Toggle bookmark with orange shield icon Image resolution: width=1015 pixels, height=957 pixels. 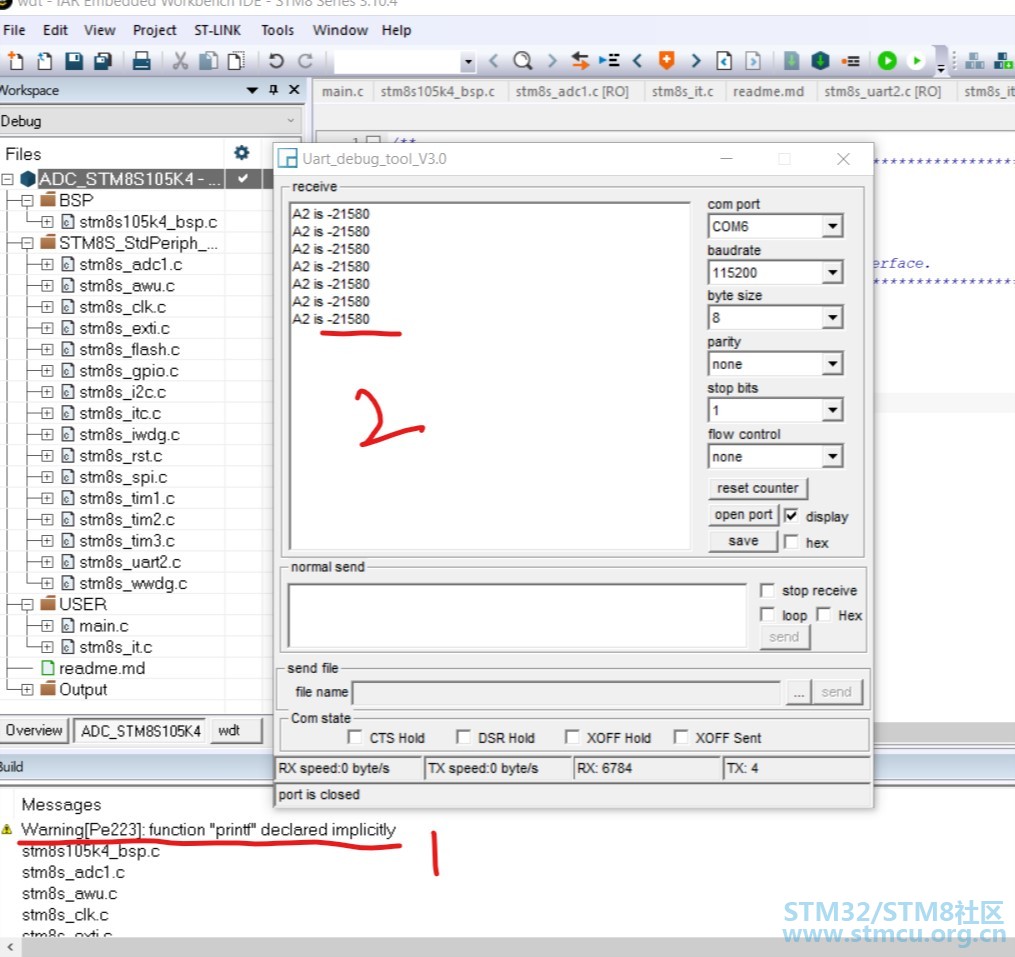pyautogui.click(x=666, y=61)
